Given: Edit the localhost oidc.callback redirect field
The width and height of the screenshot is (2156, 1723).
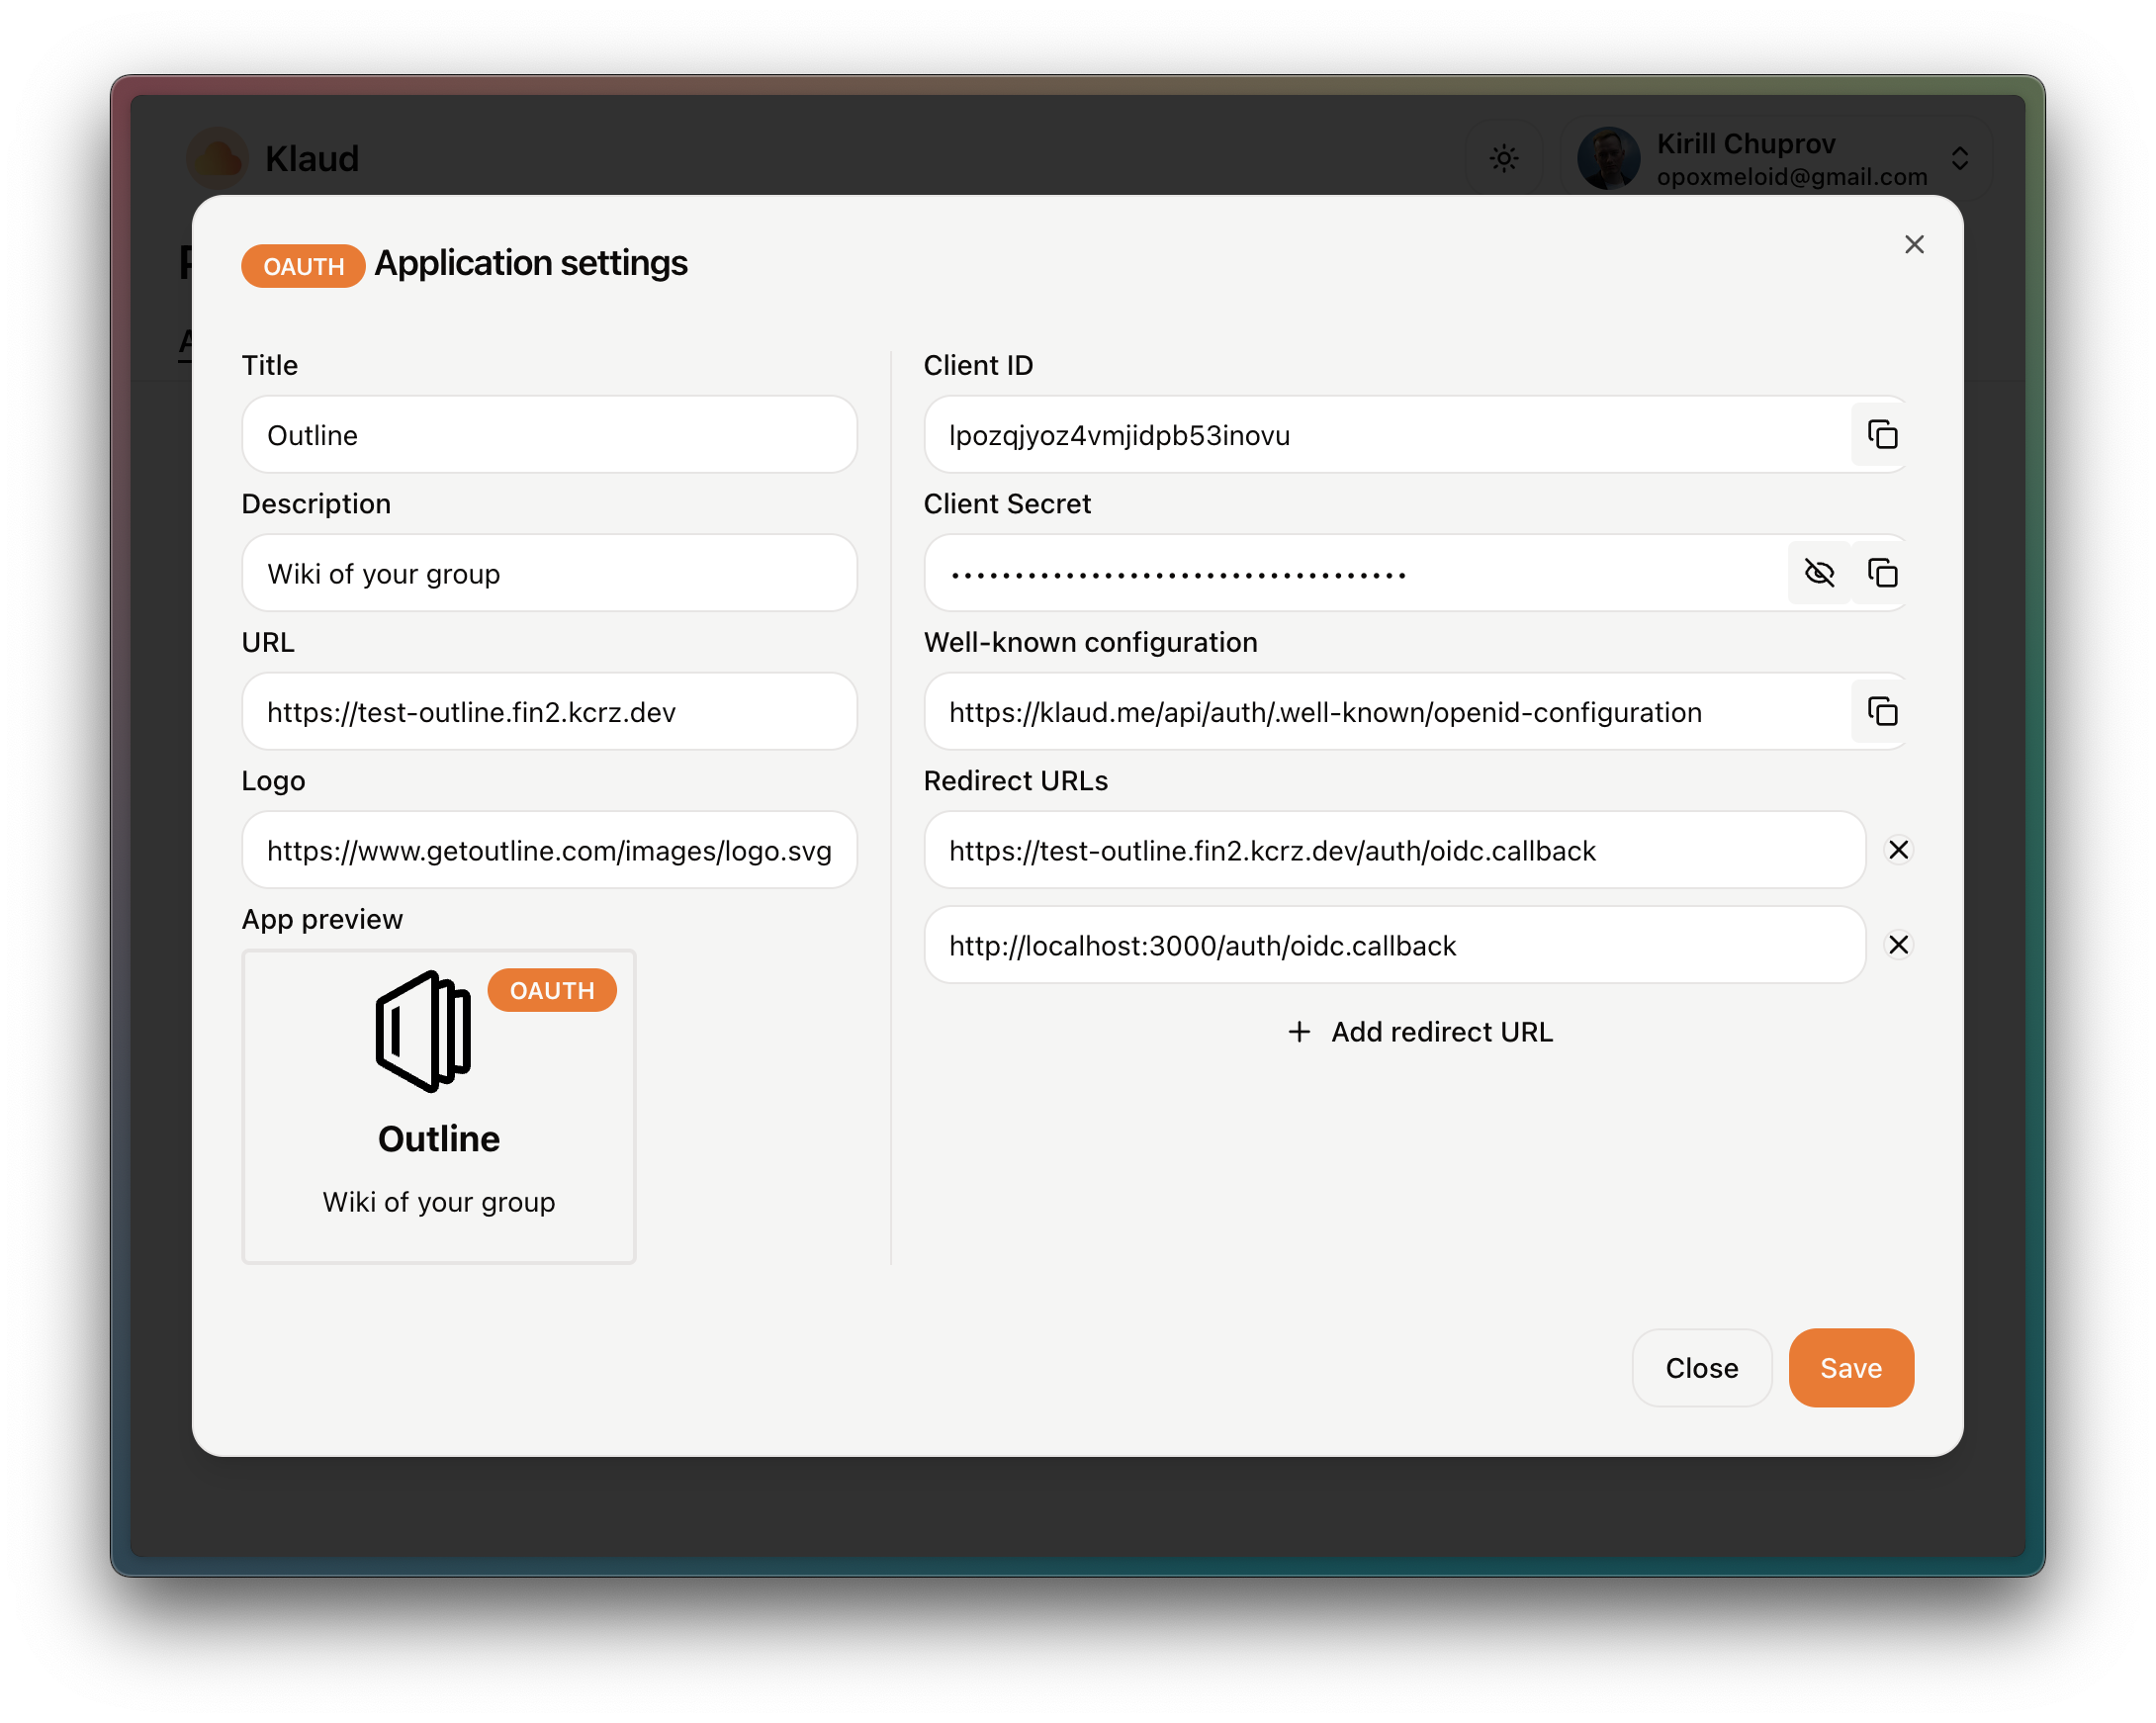Looking at the screenshot, I should (1395, 945).
